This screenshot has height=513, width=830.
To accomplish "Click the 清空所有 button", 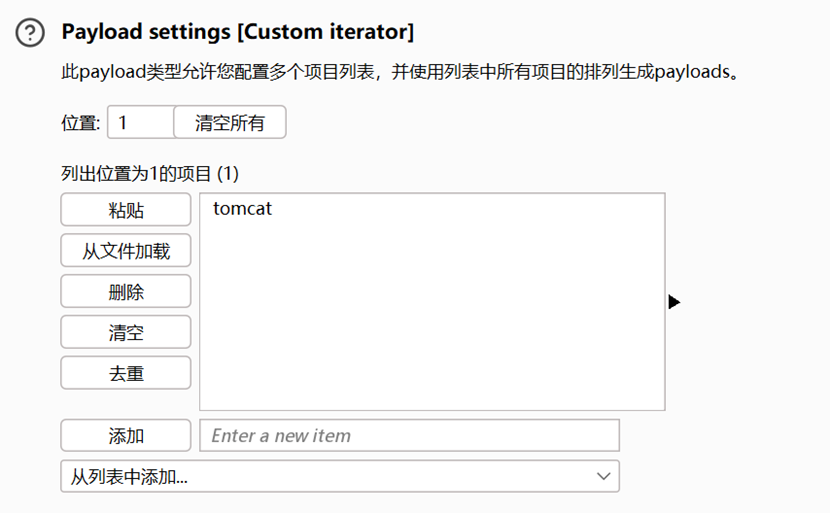I will 230,123.
